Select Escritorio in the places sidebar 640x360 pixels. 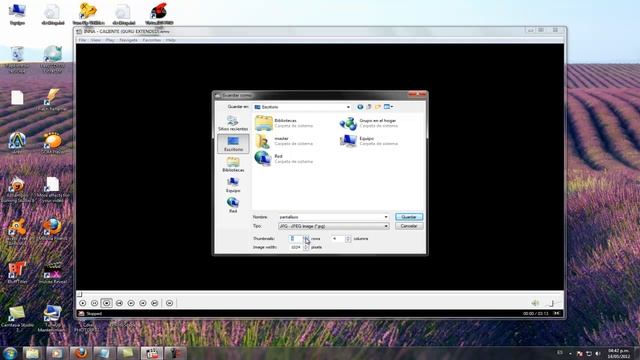coord(233,144)
